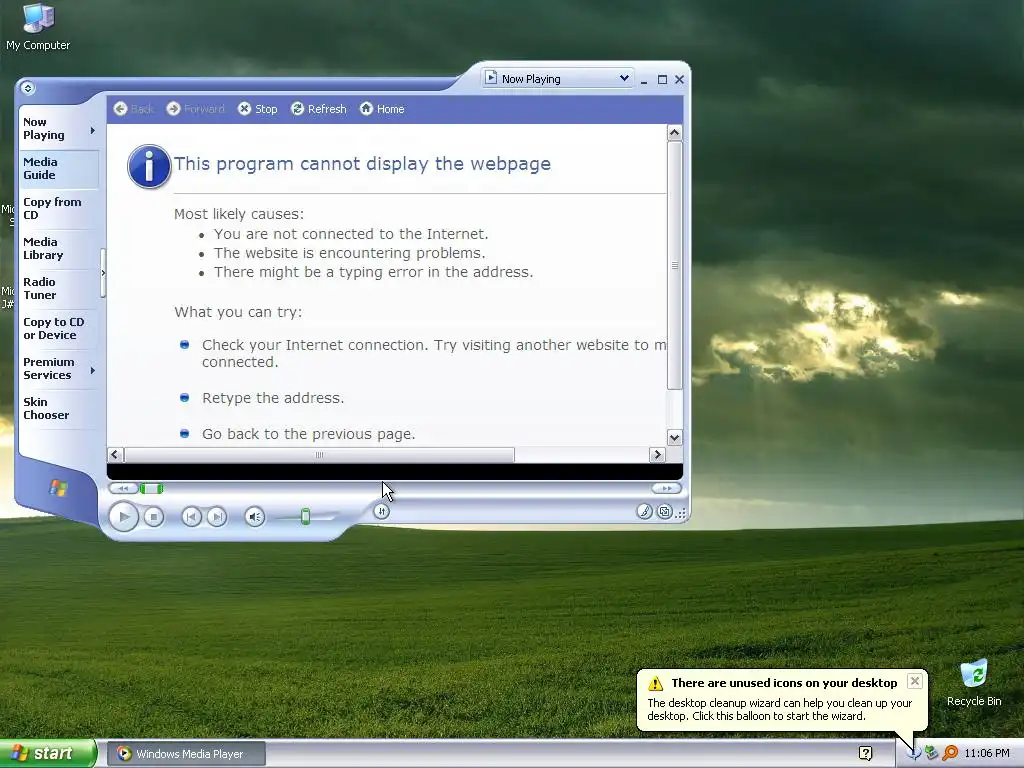
Task: Click 'This program cannot display the webpage' heading
Action: pyautogui.click(x=362, y=163)
